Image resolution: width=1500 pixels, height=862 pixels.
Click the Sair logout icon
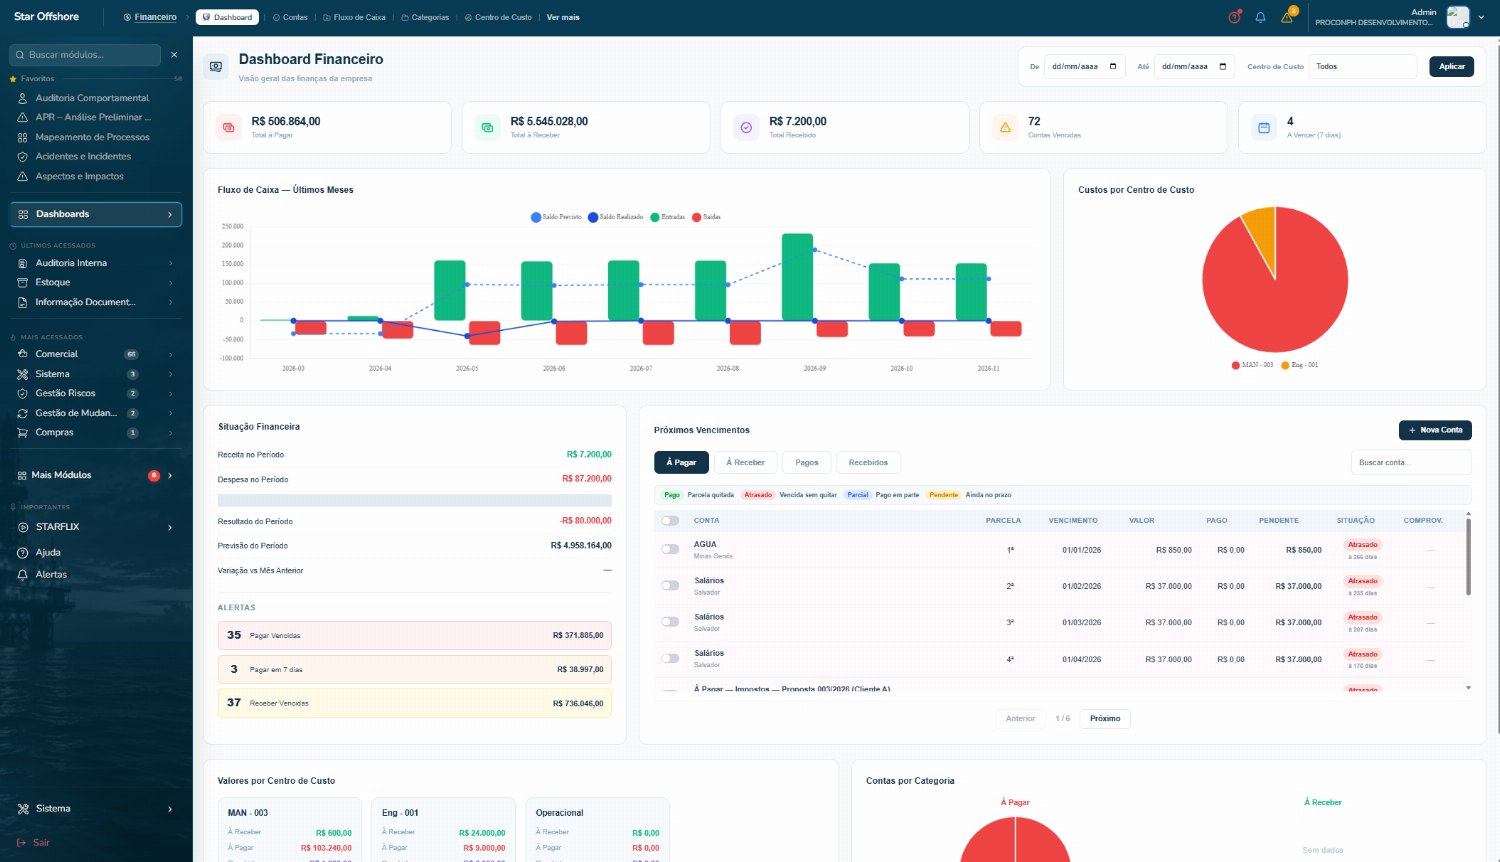click(21, 843)
